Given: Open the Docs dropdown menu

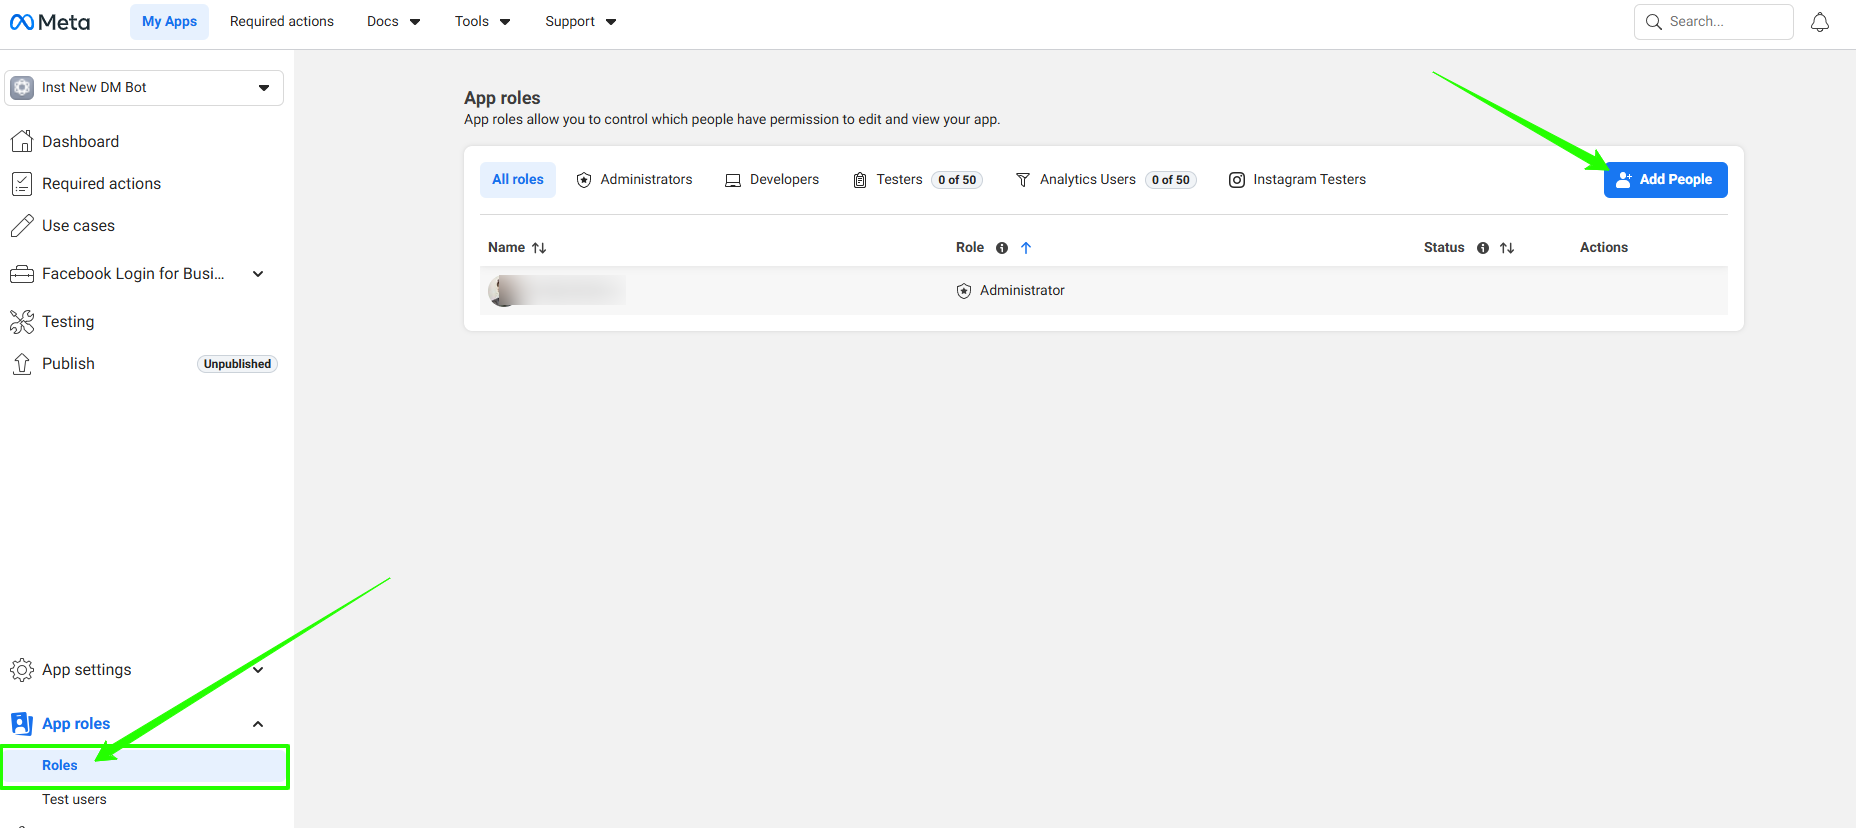Looking at the screenshot, I should [x=393, y=22].
